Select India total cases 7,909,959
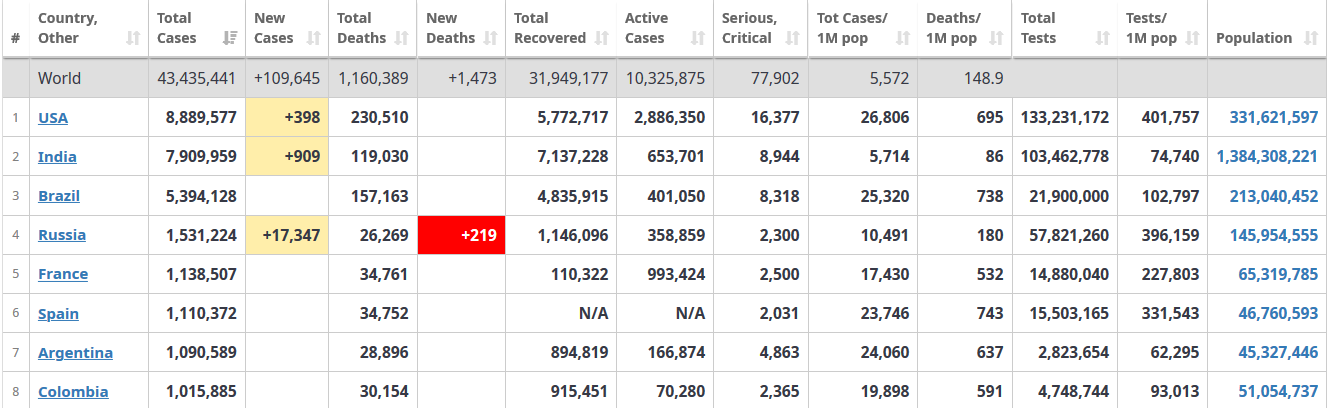This screenshot has height=408, width=1327. (201, 156)
